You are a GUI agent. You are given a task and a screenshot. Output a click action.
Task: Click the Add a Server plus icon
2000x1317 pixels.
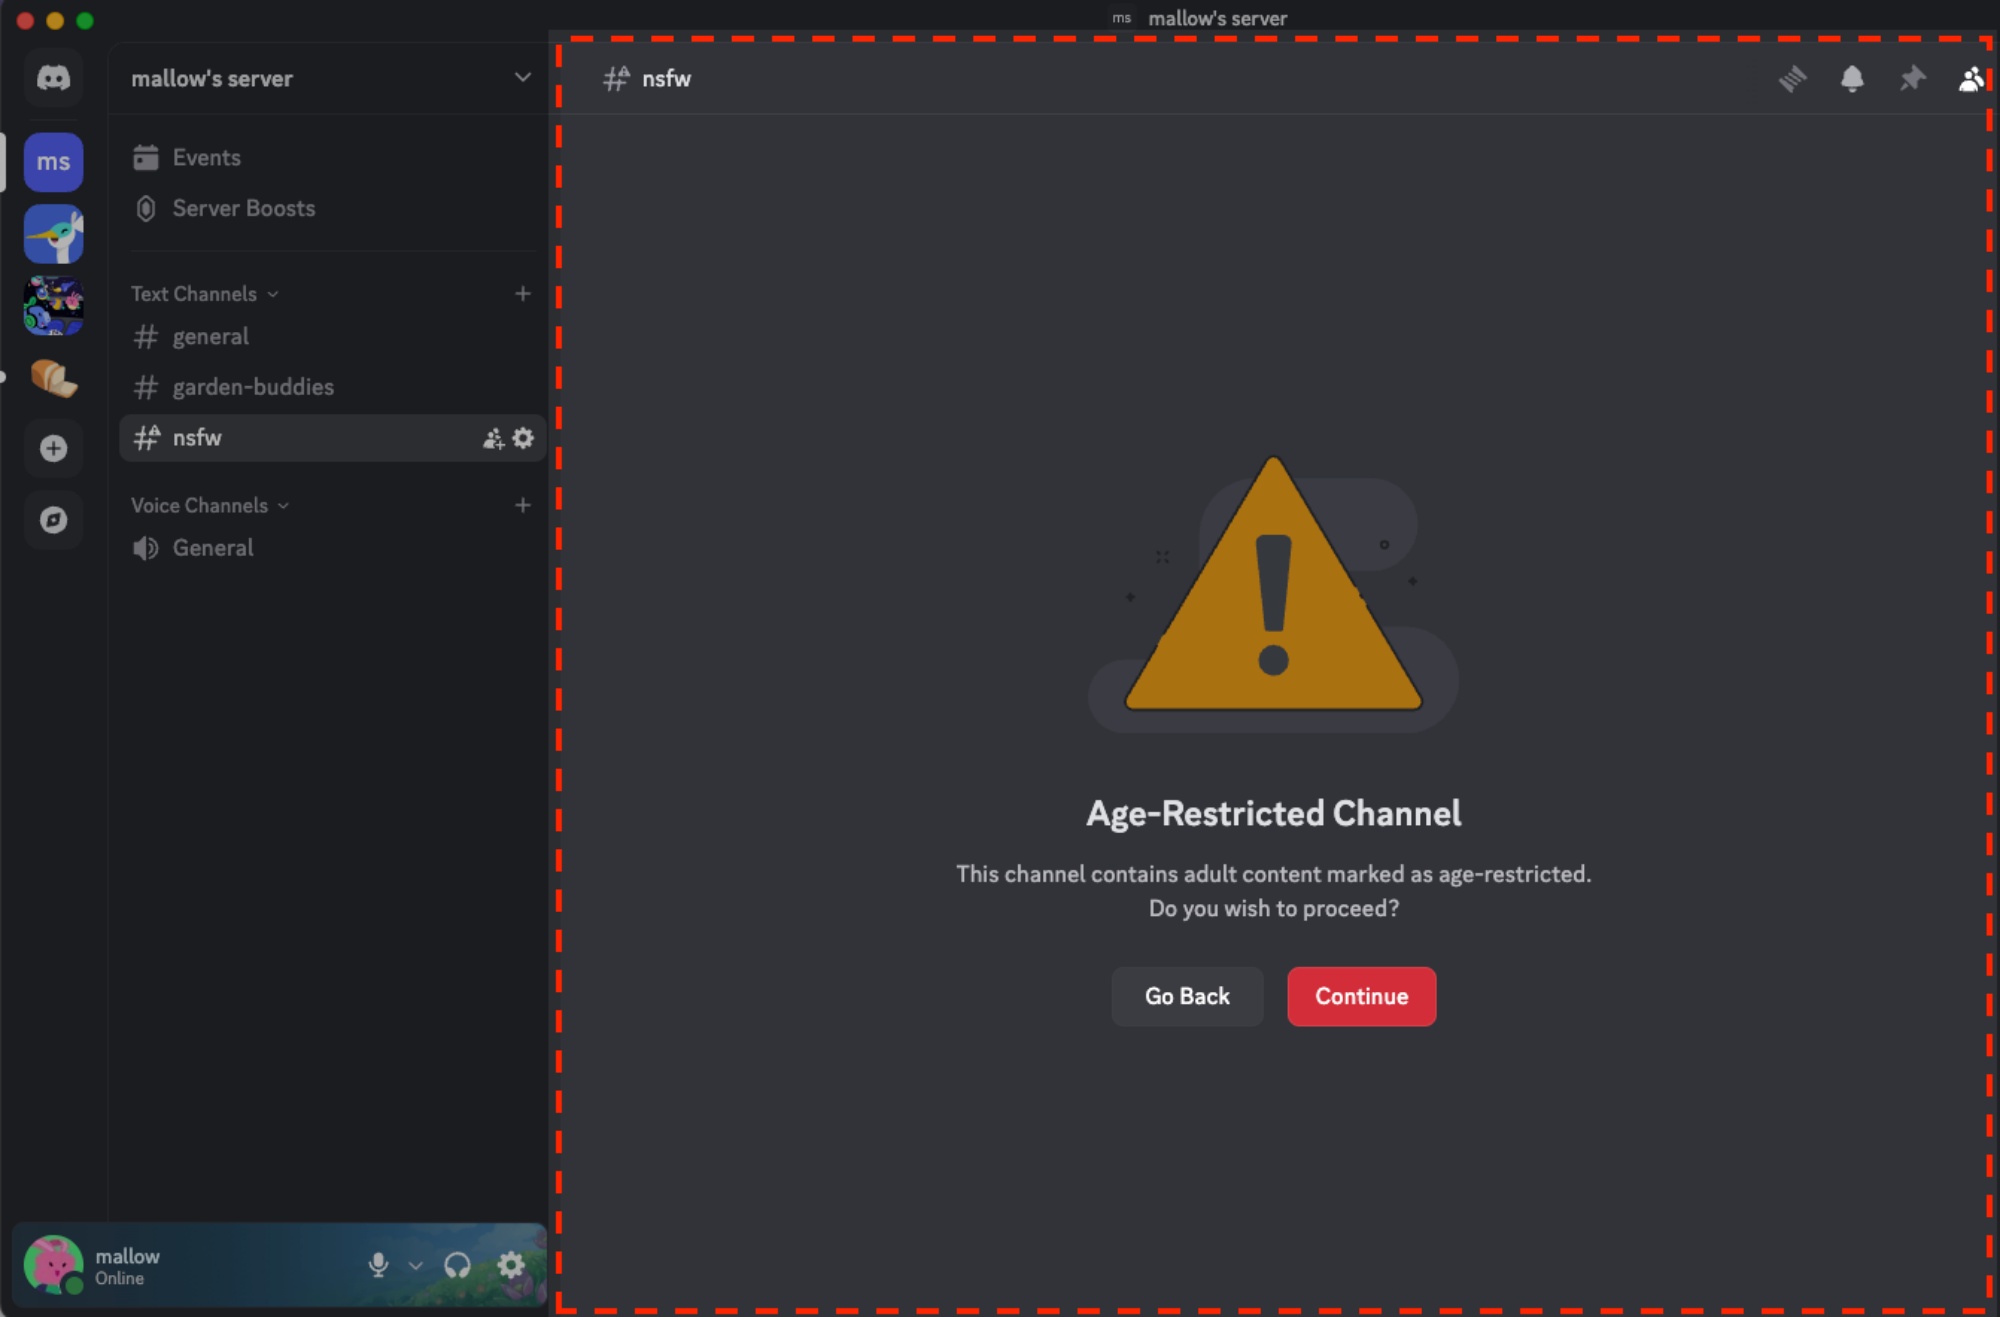[x=53, y=448]
